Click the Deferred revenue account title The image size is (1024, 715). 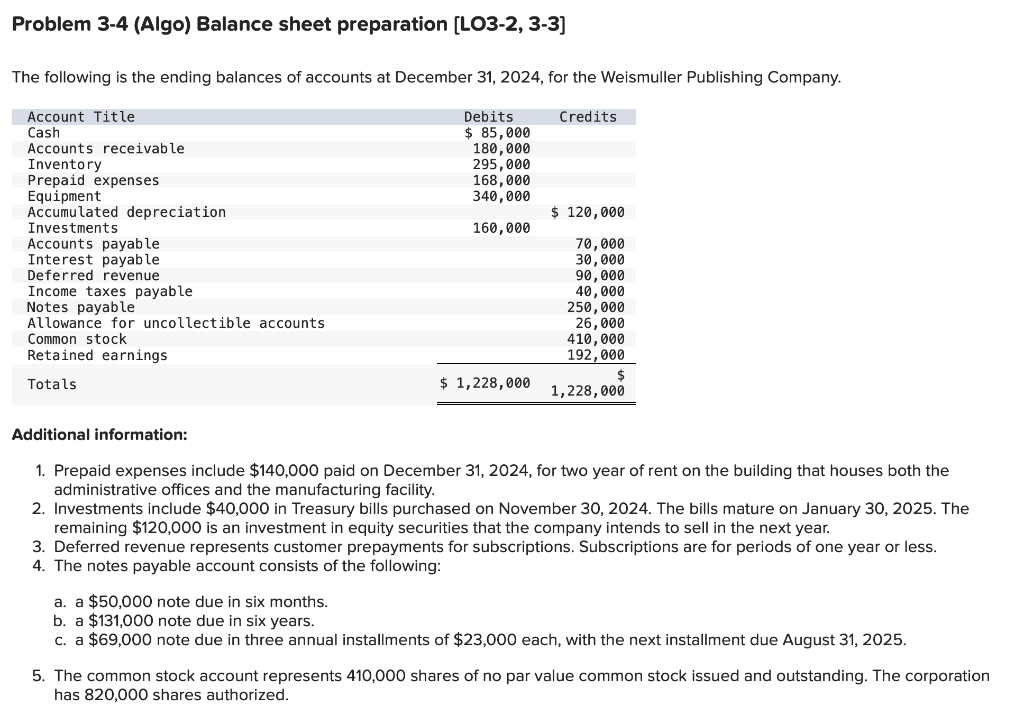(92, 275)
